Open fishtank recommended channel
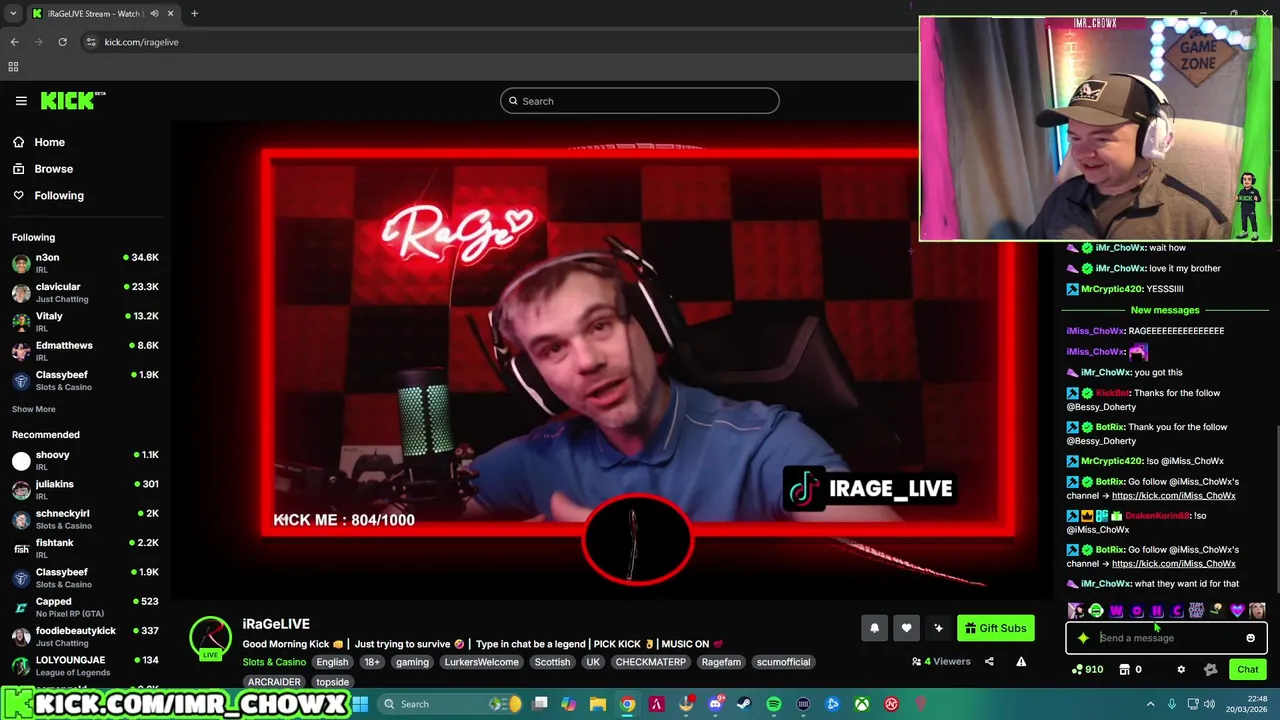1280x720 pixels. pos(85,548)
